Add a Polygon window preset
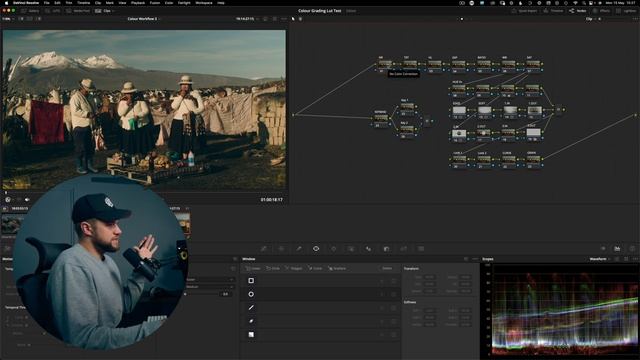The width and height of the screenshot is (640, 360). coord(294,269)
